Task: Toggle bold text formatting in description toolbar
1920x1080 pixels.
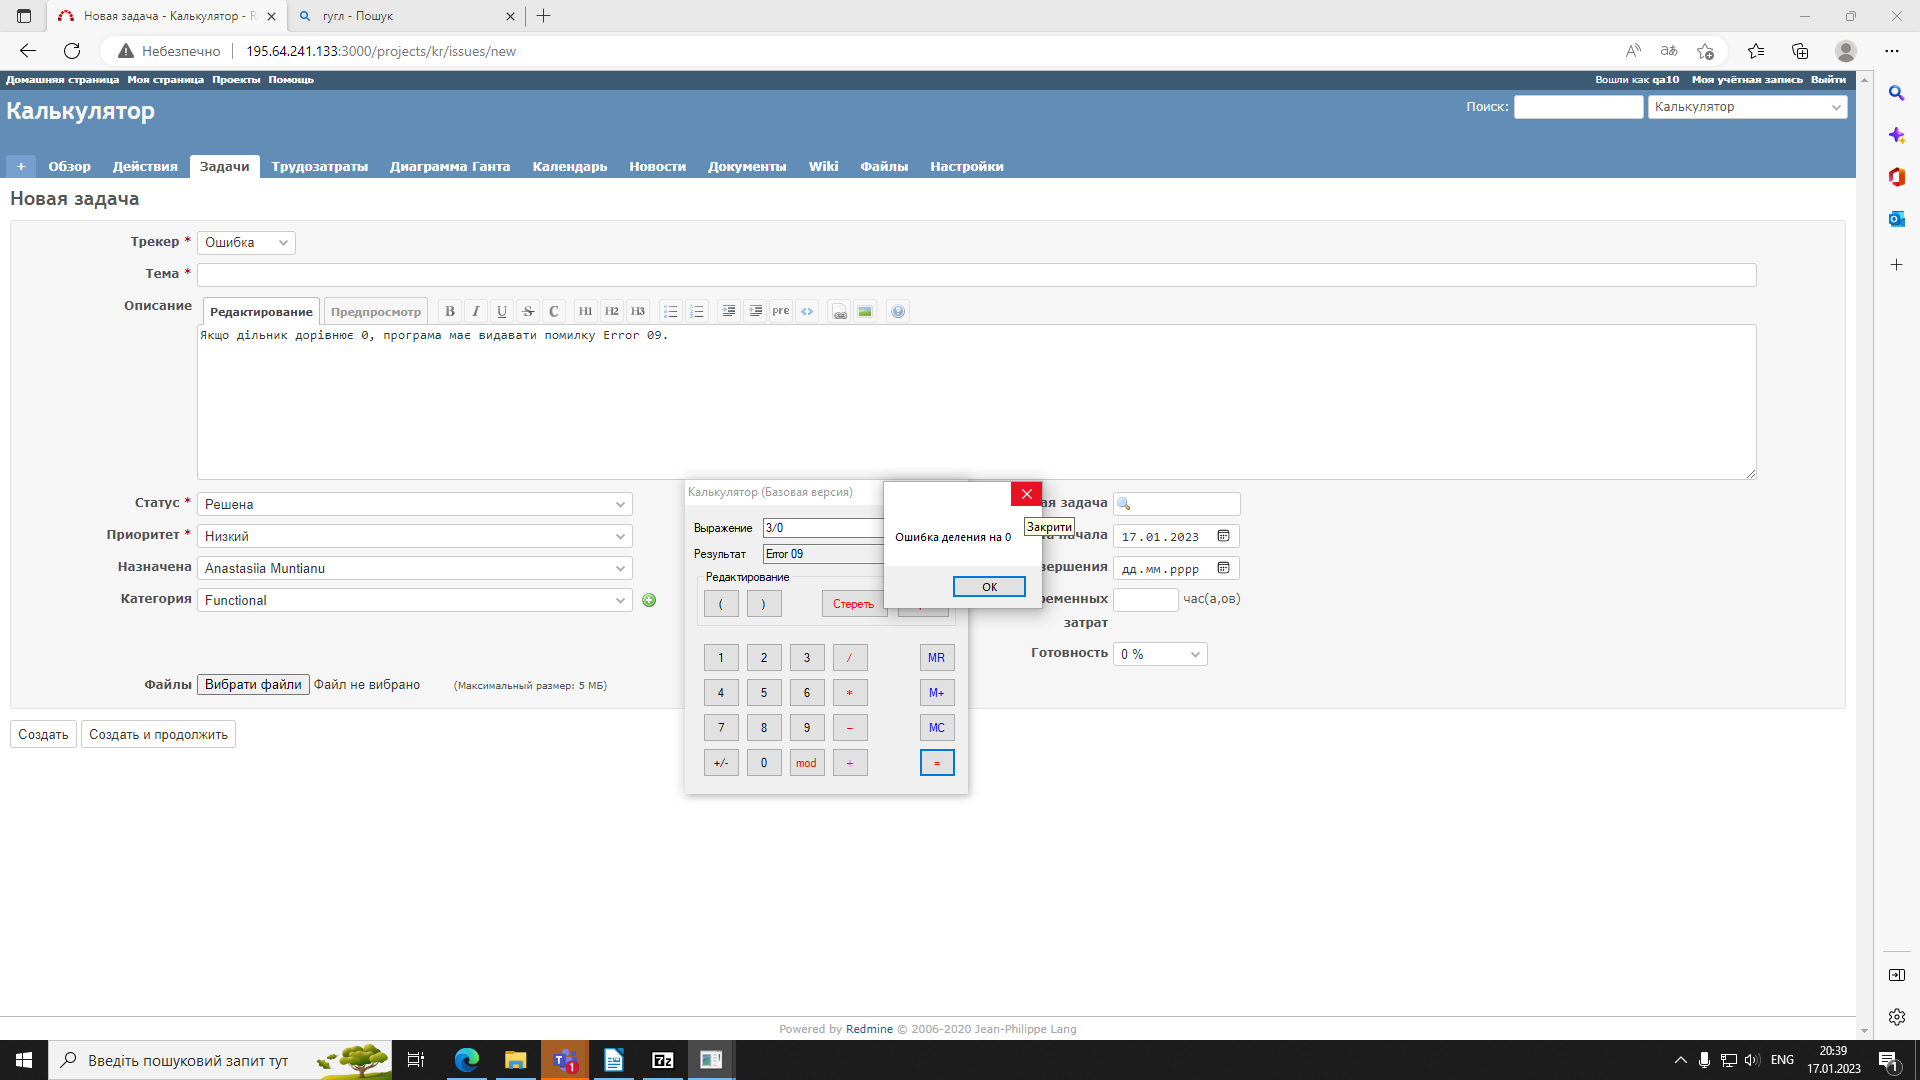Action: point(450,311)
